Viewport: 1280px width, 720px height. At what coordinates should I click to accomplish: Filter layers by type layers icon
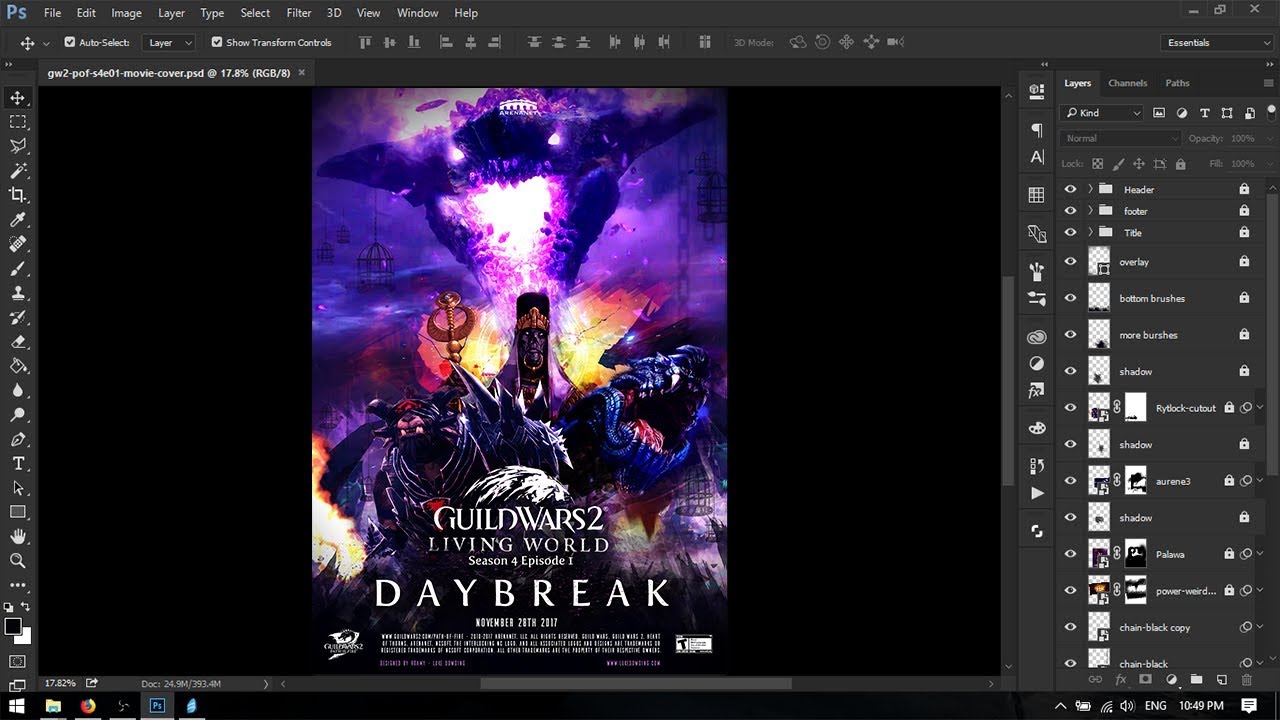(1204, 113)
